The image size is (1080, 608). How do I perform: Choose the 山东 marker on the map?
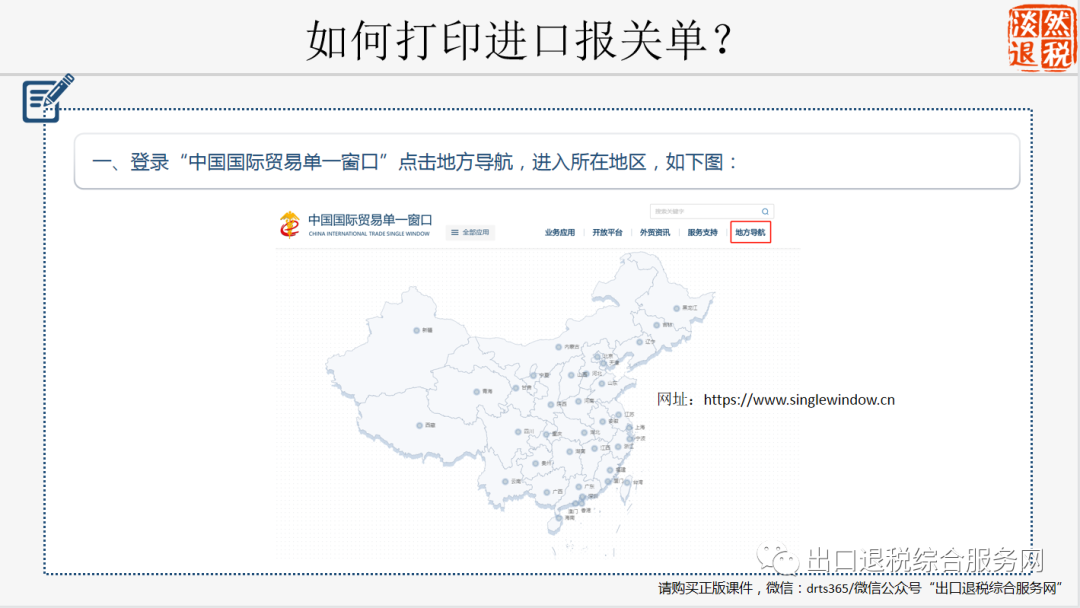(601, 384)
